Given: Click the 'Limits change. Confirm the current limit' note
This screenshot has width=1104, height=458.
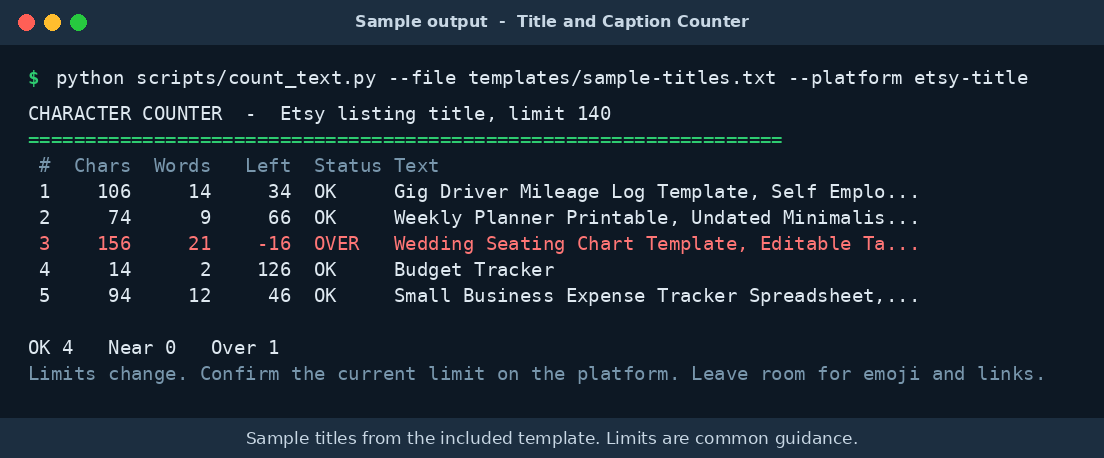Looking at the screenshot, I should coord(256,374).
